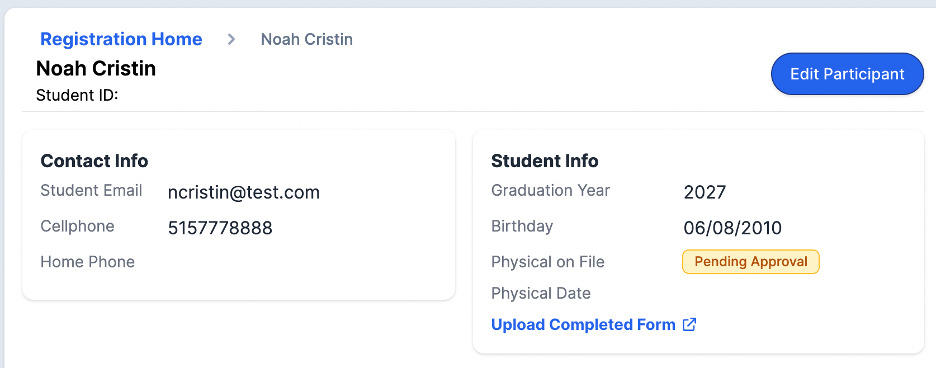This screenshot has width=936, height=368.
Task: Select the Noah Cristin breadcrumb item
Action: [x=307, y=39]
